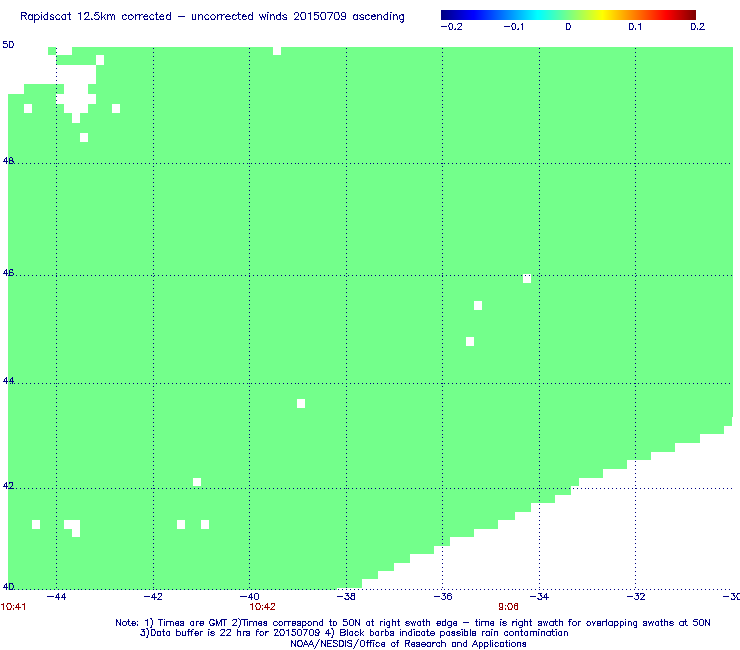The width and height of the screenshot is (740, 650).
Task: Click the NOAA/NESDIS credit line
Action: pyautogui.click(x=408, y=644)
